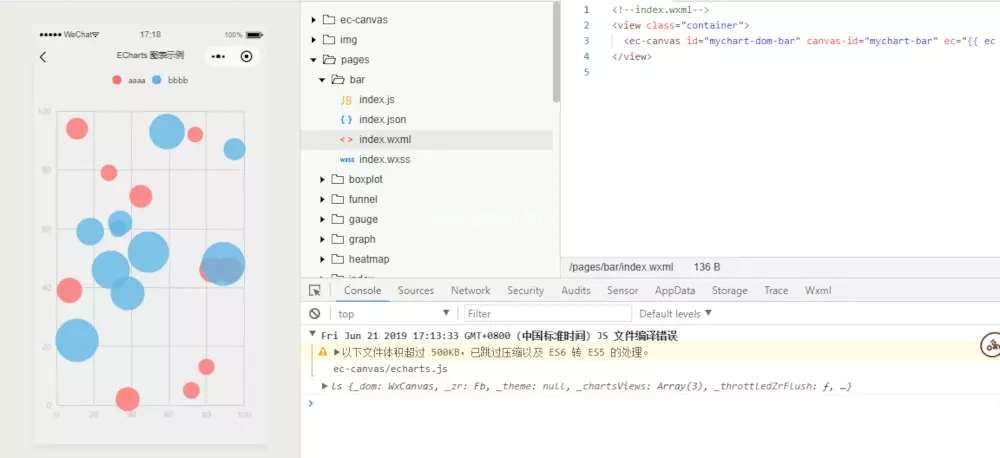Collapse the pages folder
Viewport: 1000px width, 458px height.
tap(314, 60)
